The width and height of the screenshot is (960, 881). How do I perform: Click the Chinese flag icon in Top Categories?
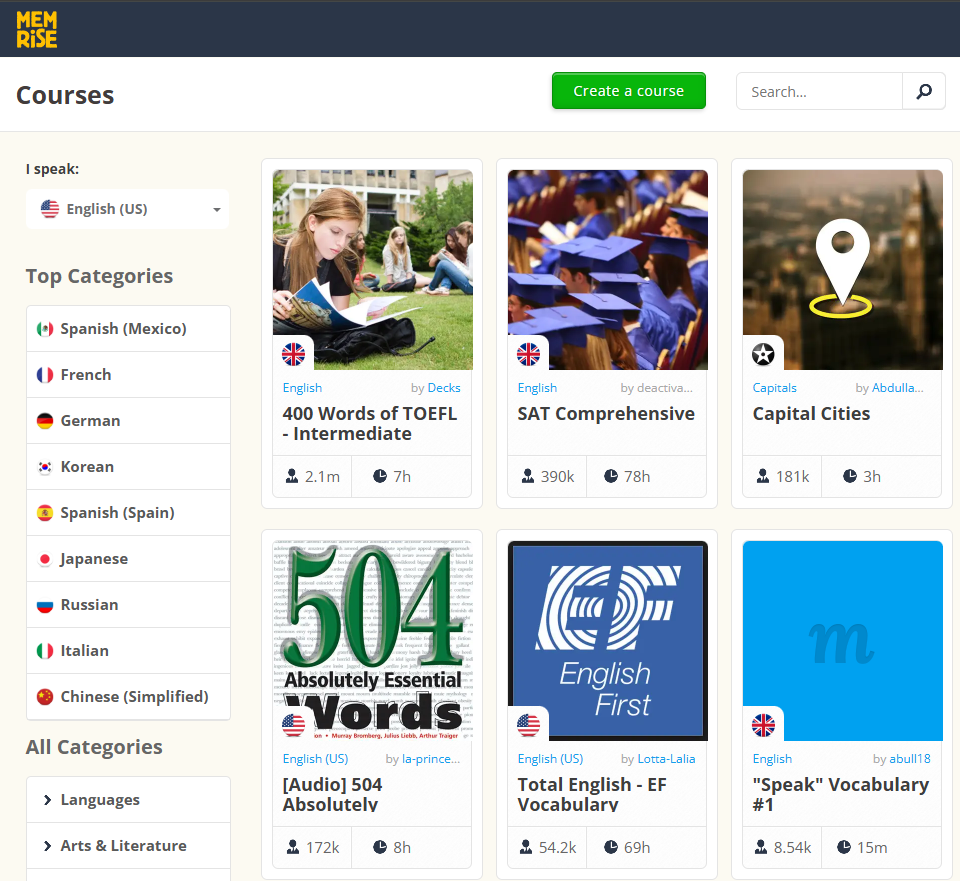tap(45, 697)
